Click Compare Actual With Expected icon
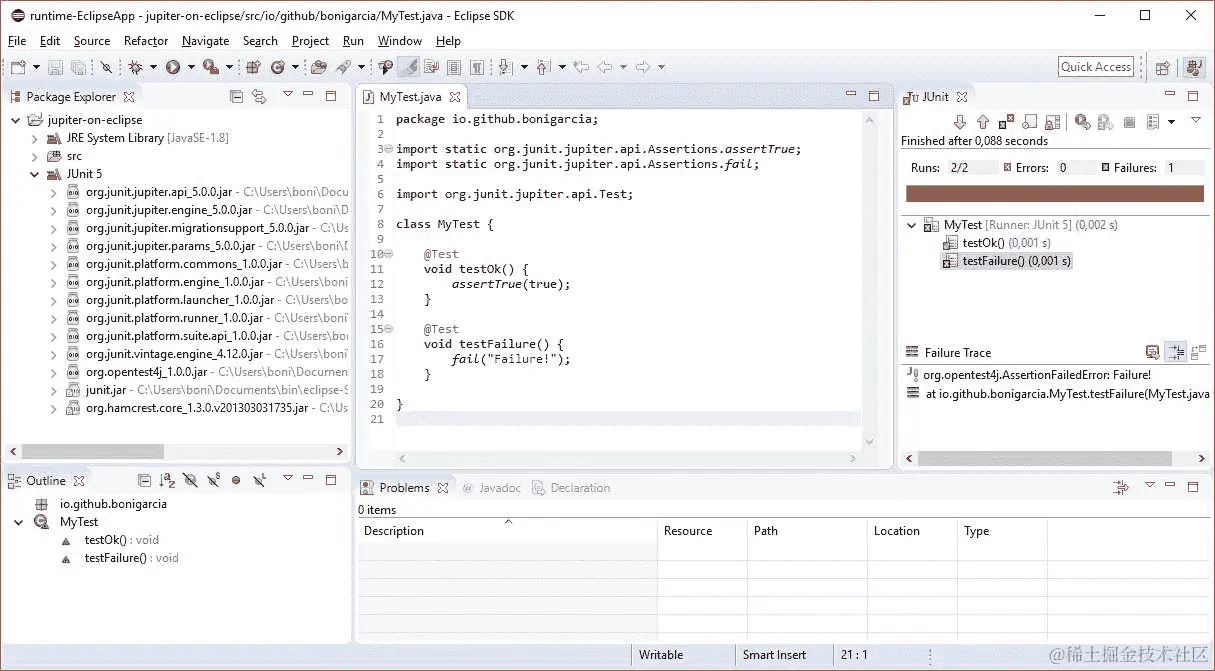The height and width of the screenshot is (671, 1215). 1198,352
